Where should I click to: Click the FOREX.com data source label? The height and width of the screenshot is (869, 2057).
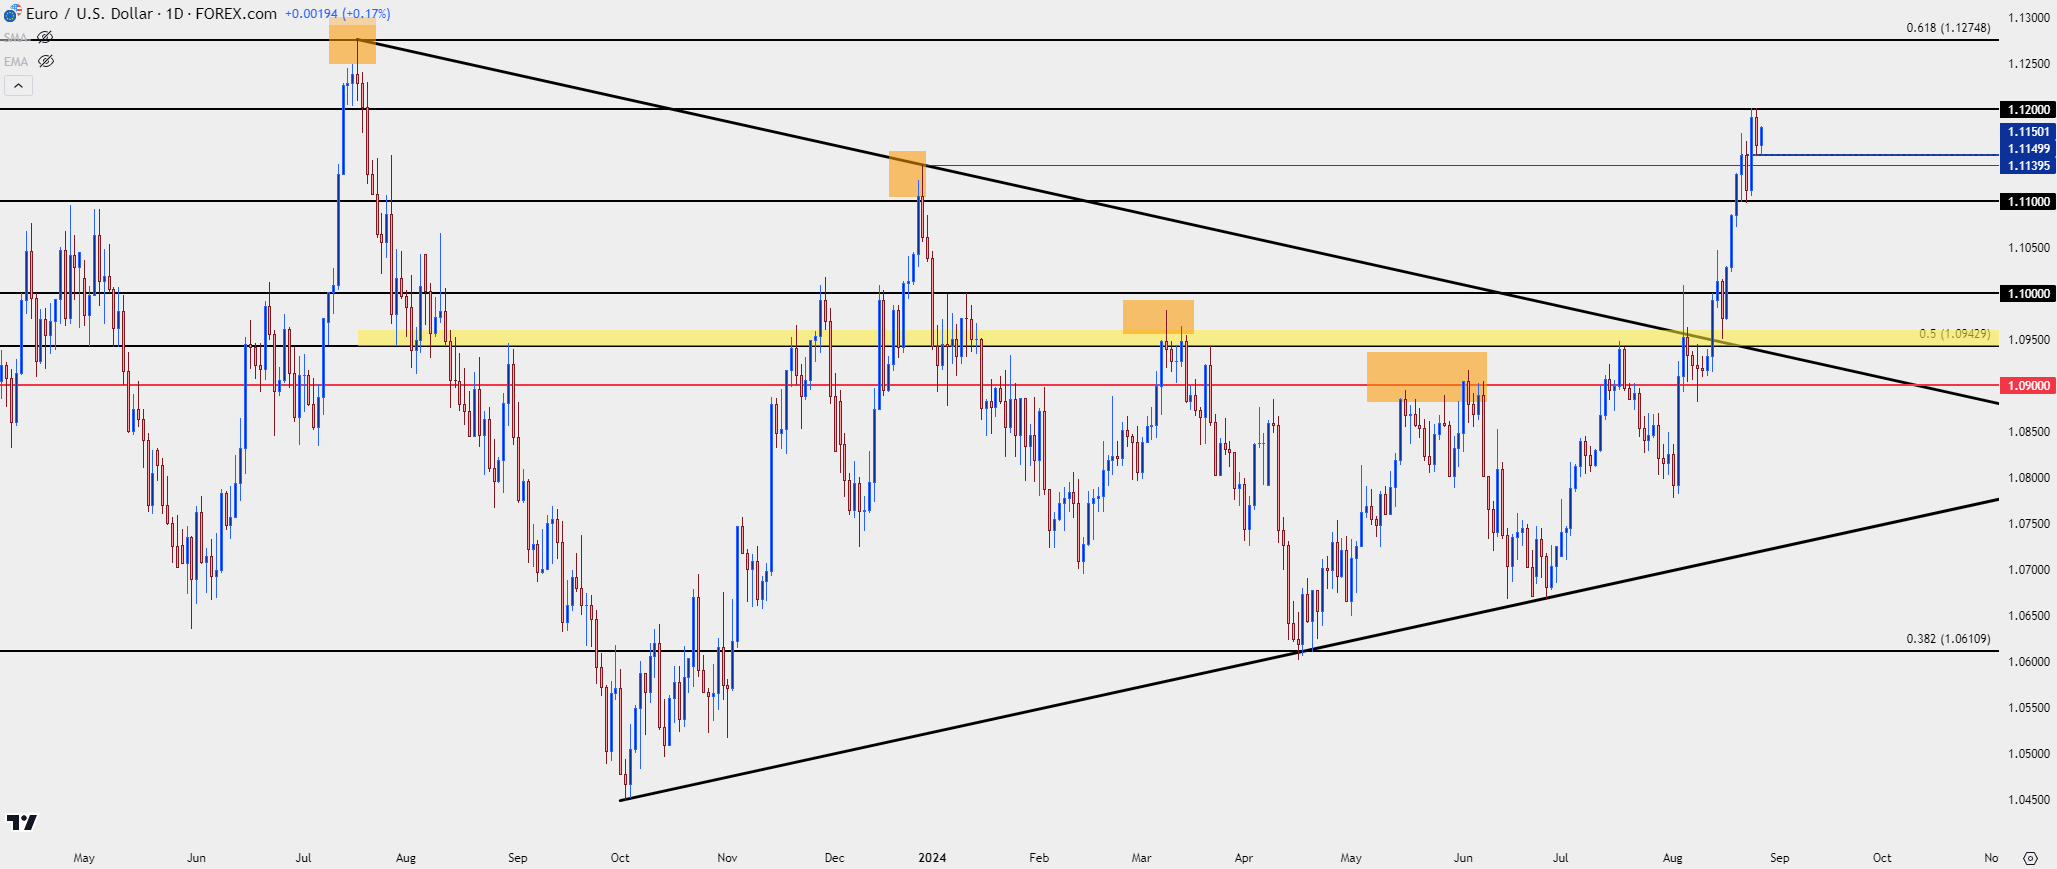click(x=235, y=14)
